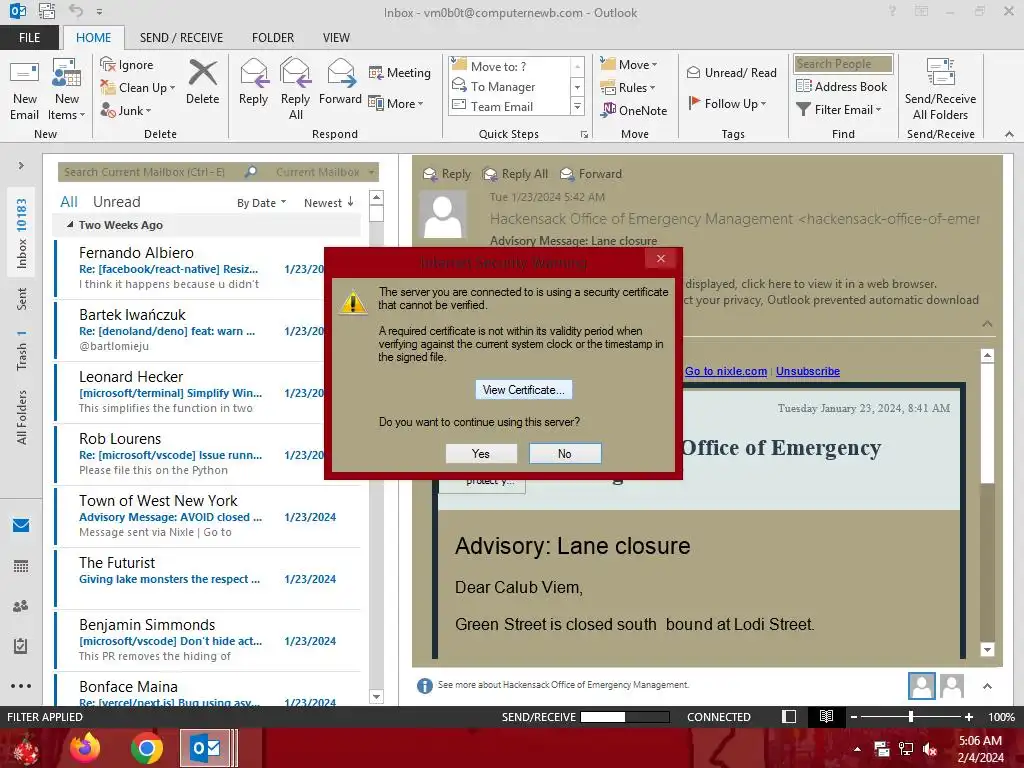This screenshot has width=1024, height=768.
Task: Click zoom out minus button
Action: pos(853,717)
